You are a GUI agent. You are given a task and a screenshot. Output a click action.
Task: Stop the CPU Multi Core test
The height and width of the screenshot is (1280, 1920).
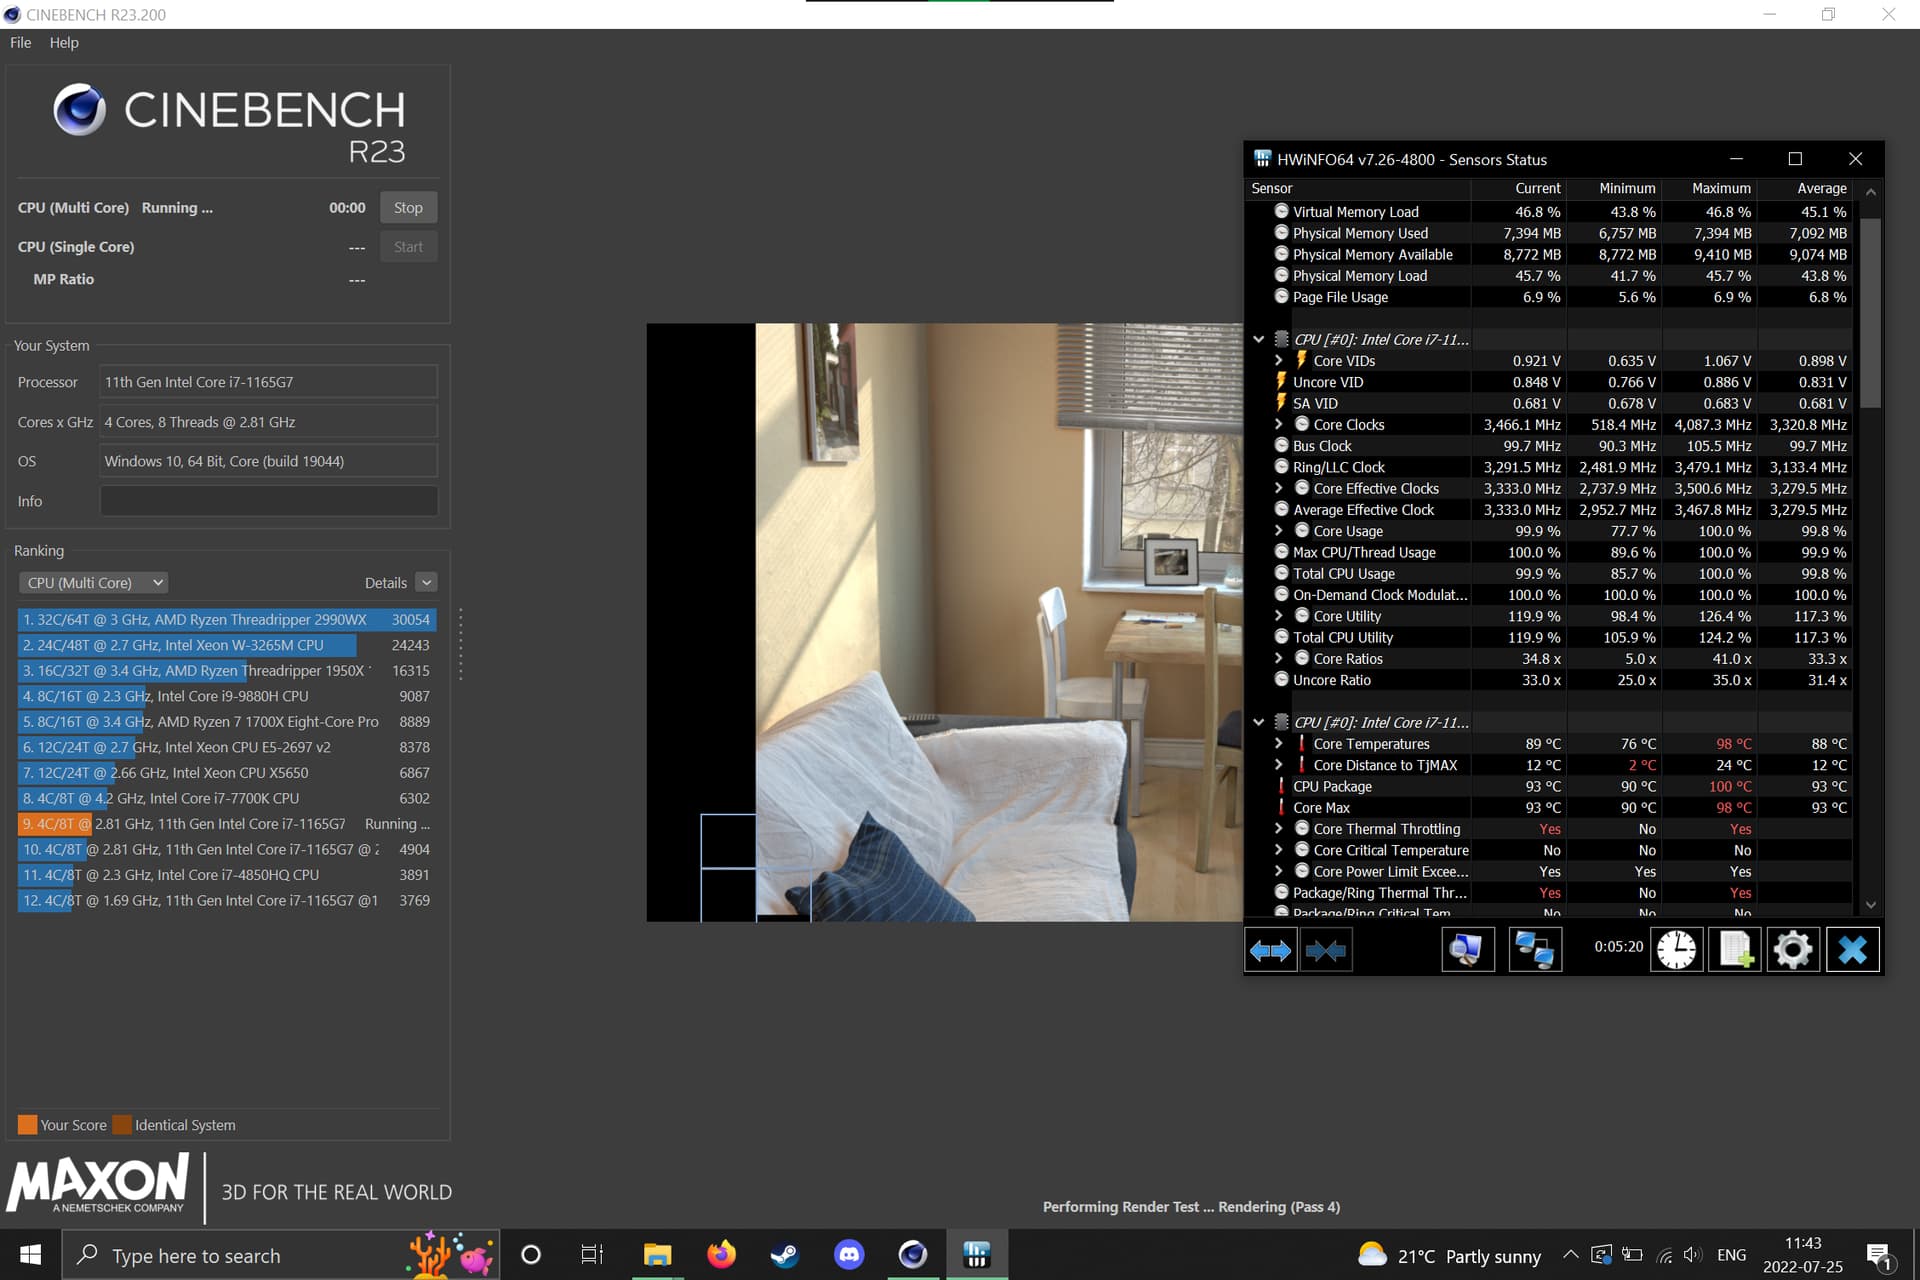tap(408, 207)
